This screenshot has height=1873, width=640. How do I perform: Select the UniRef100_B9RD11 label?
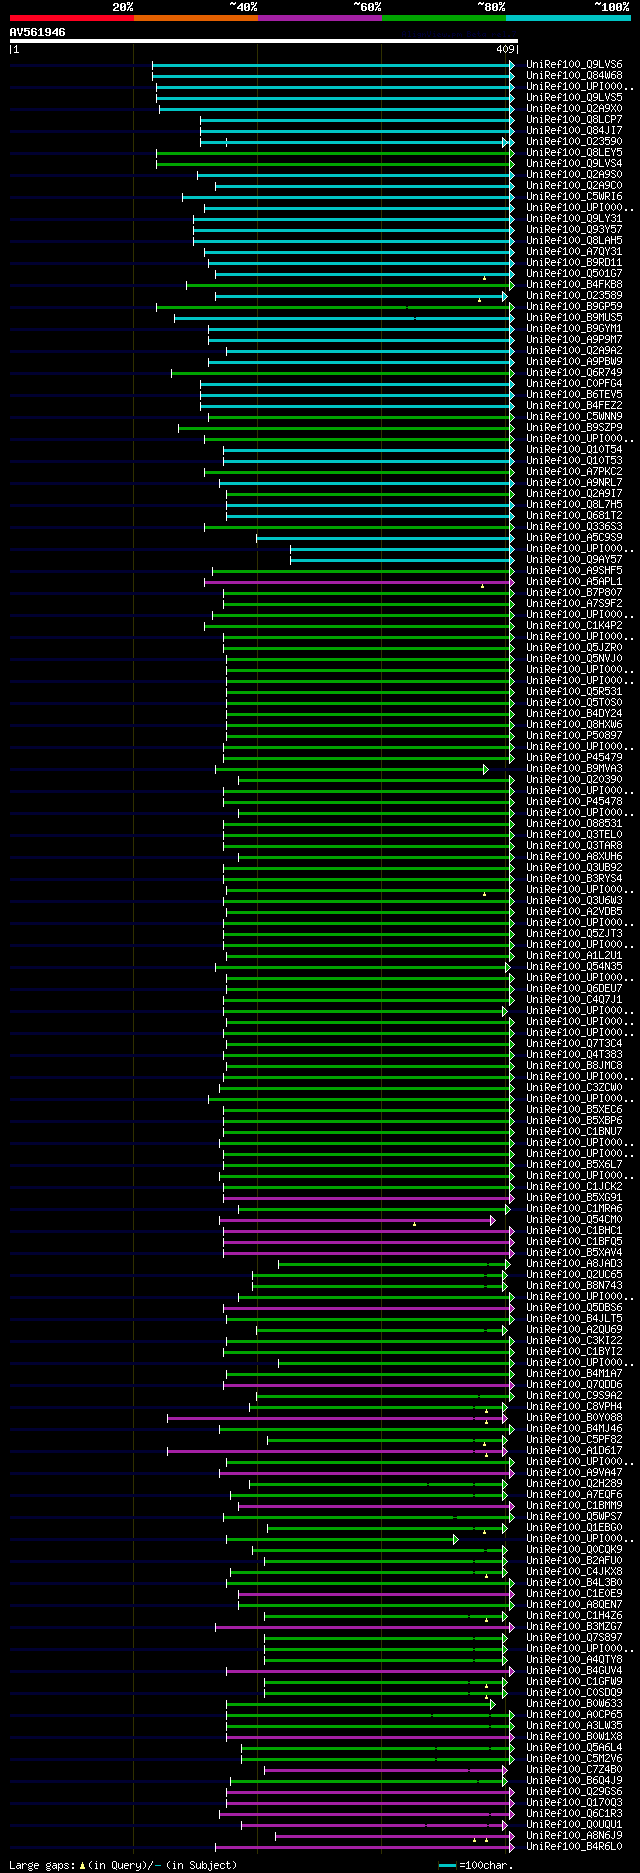tap(574, 263)
